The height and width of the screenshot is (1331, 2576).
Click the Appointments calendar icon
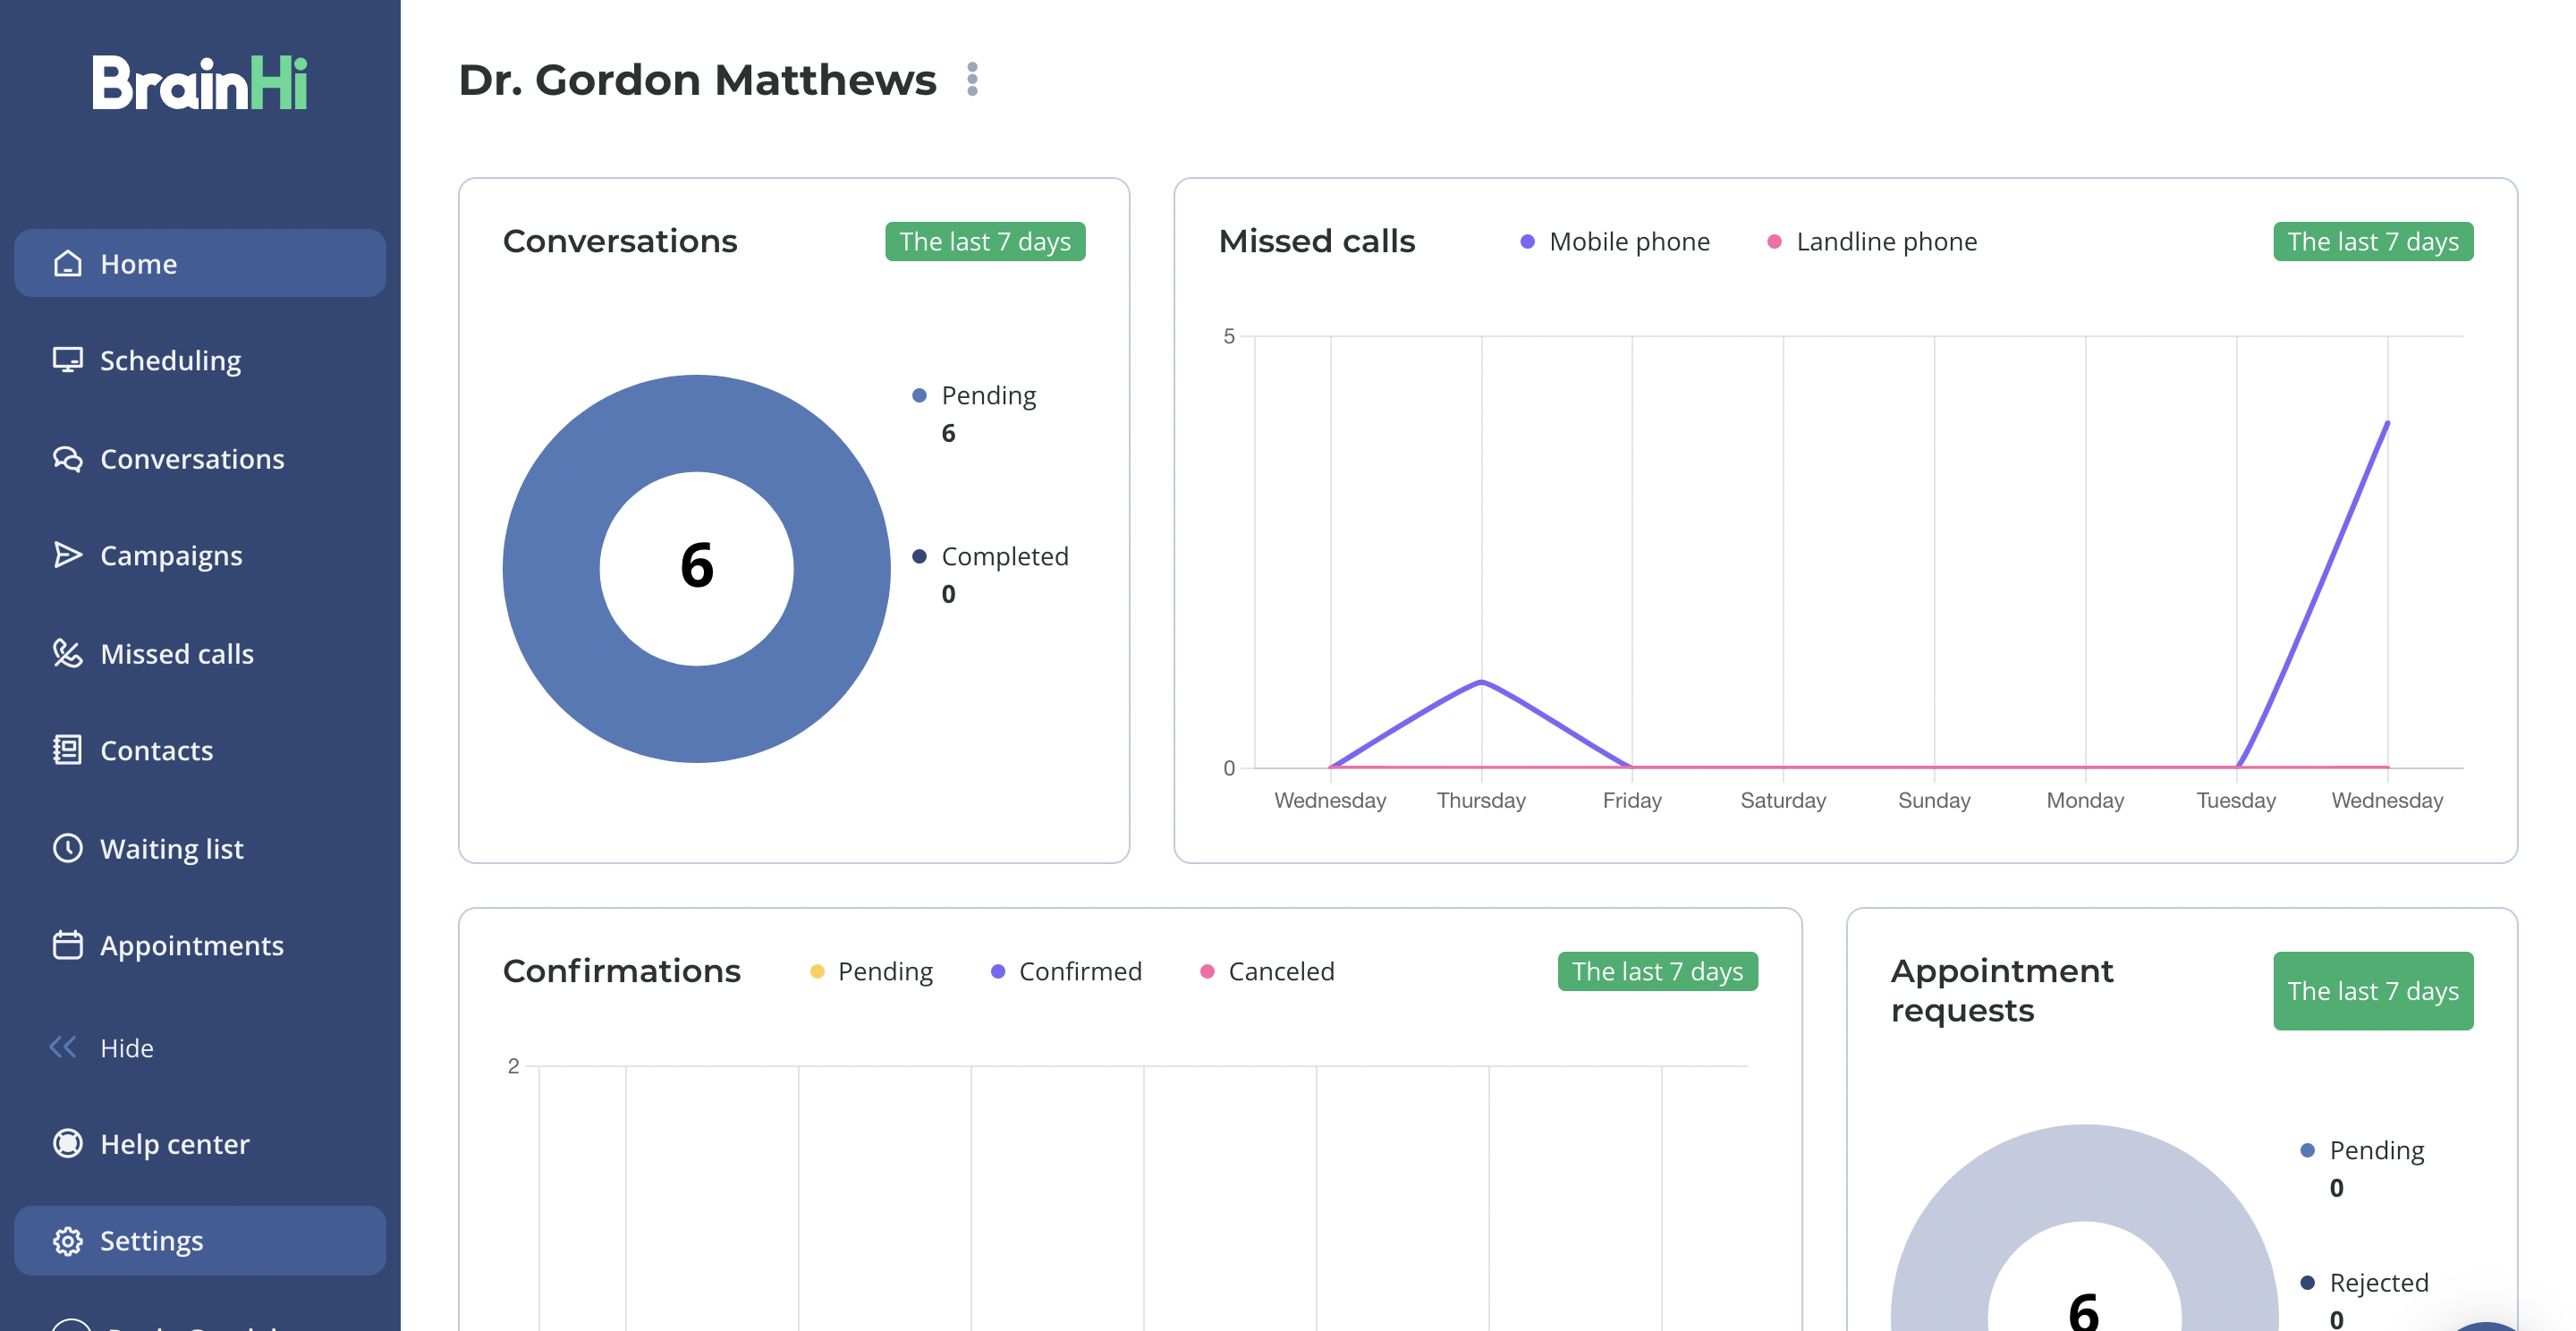[x=67, y=945]
